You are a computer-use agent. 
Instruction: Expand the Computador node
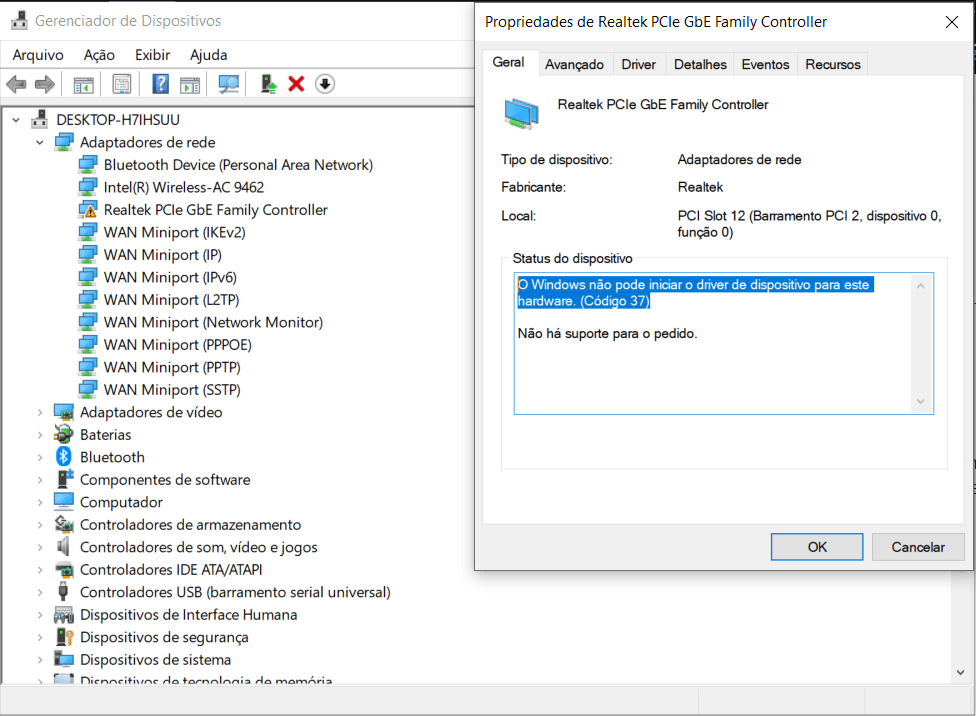coord(40,502)
